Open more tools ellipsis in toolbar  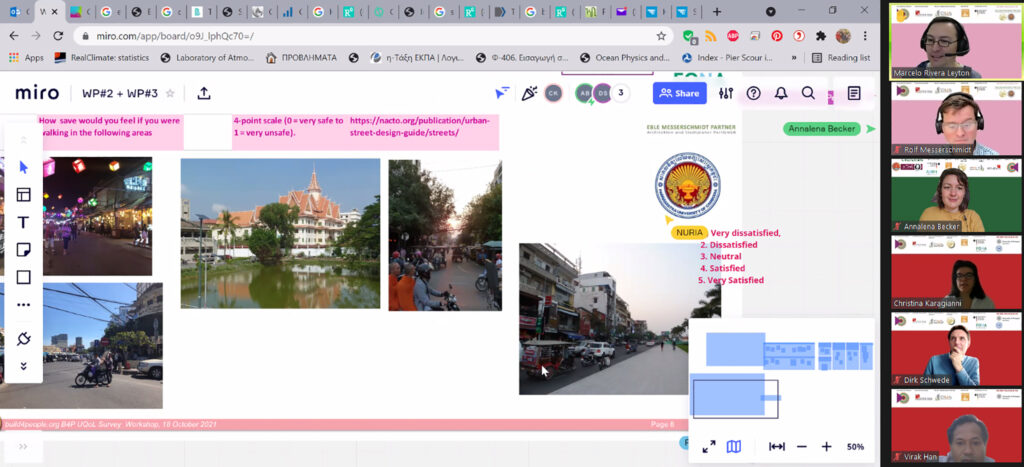(x=24, y=304)
